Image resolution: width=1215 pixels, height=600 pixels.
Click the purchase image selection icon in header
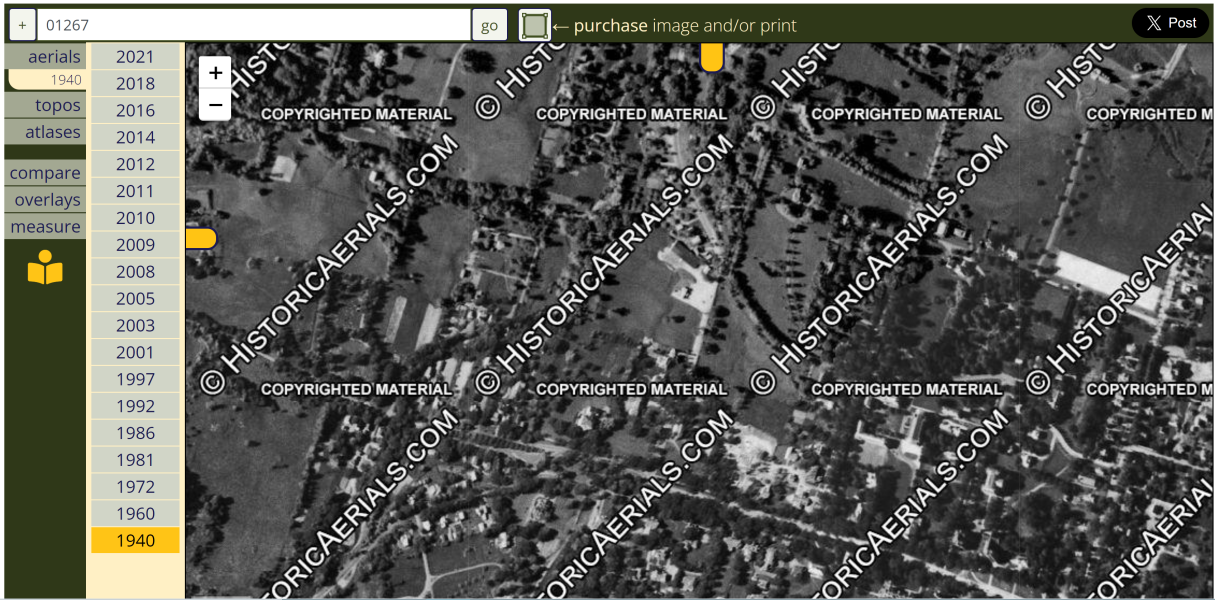[535, 24]
